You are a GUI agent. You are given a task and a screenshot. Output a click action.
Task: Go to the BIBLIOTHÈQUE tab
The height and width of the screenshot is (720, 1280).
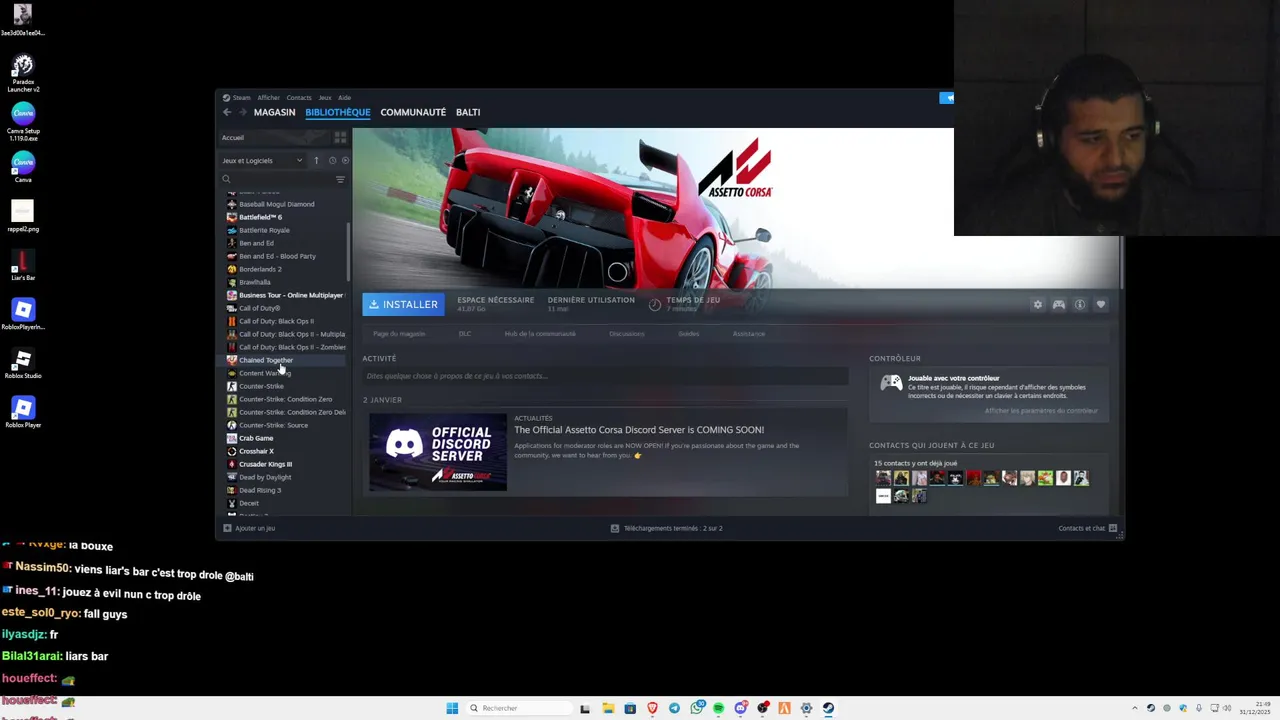338,112
